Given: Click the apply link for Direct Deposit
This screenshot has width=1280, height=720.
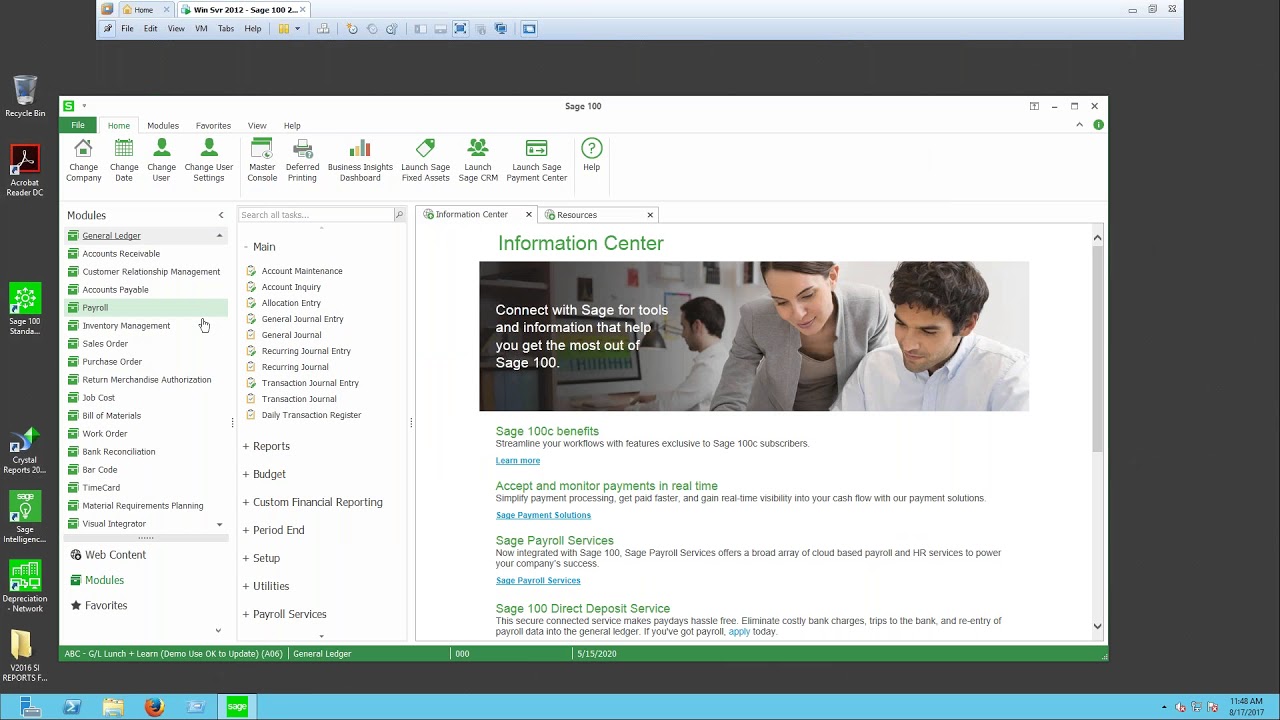Looking at the screenshot, I should (739, 632).
